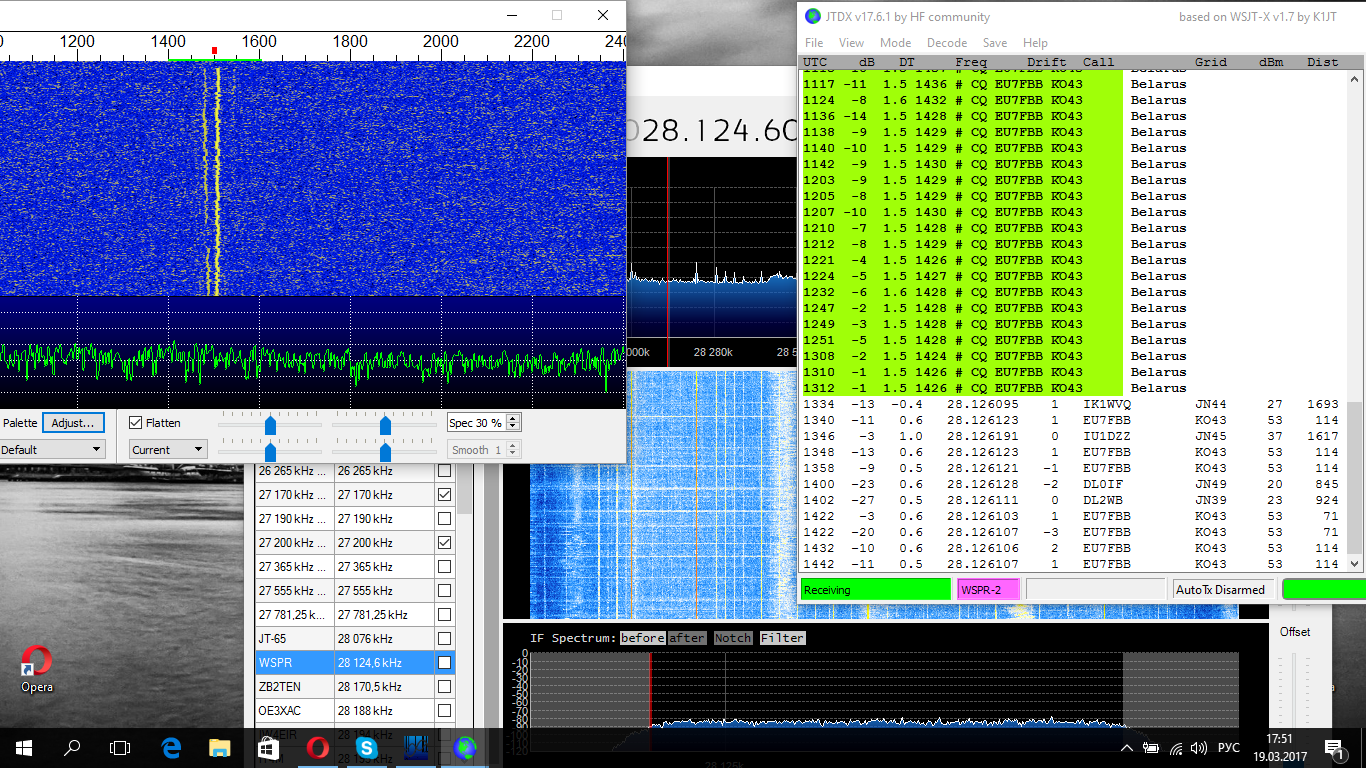
Task: Launch Microsoft Edge from the taskbar
Action: pyautogui.click(x=171, y=747)
